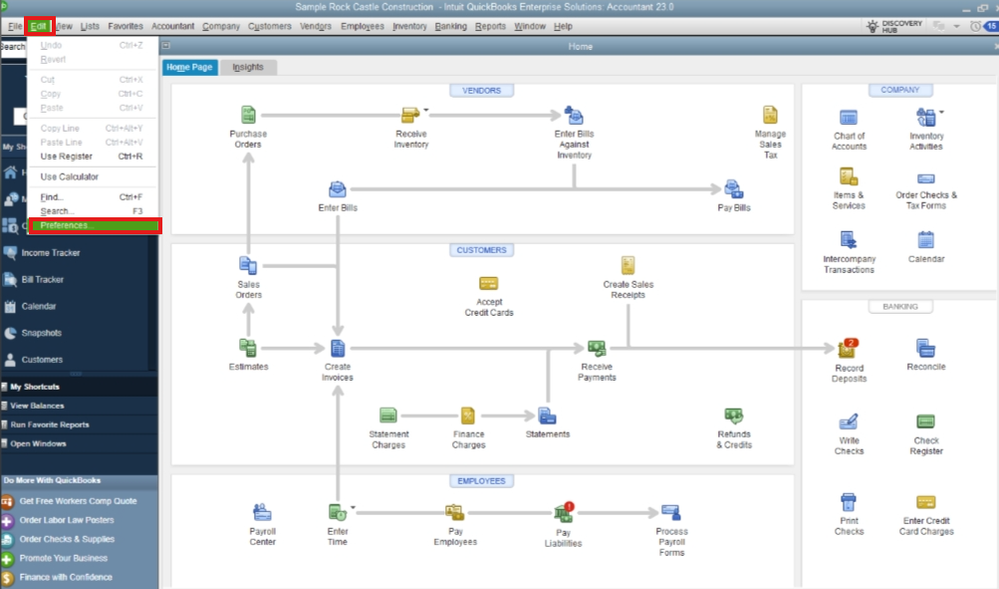Open Bill Tracker in sidebar
Image resolution: width=999 pixels, height=589 pixels.
tap(43, 279)
